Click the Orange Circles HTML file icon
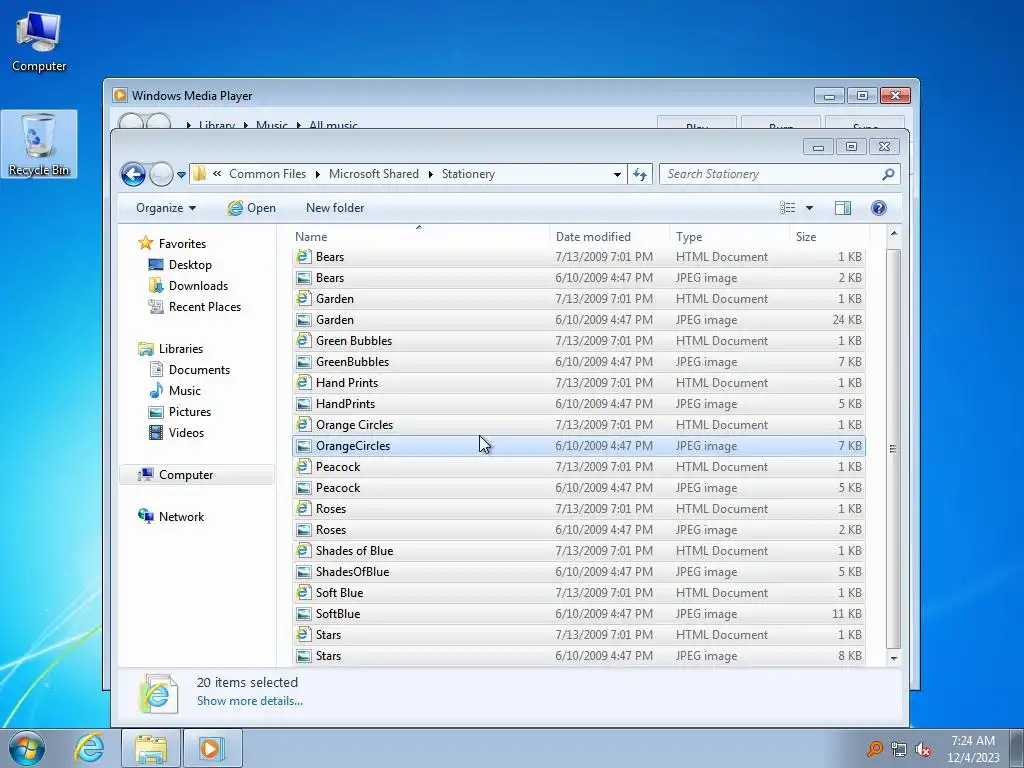 303,424
